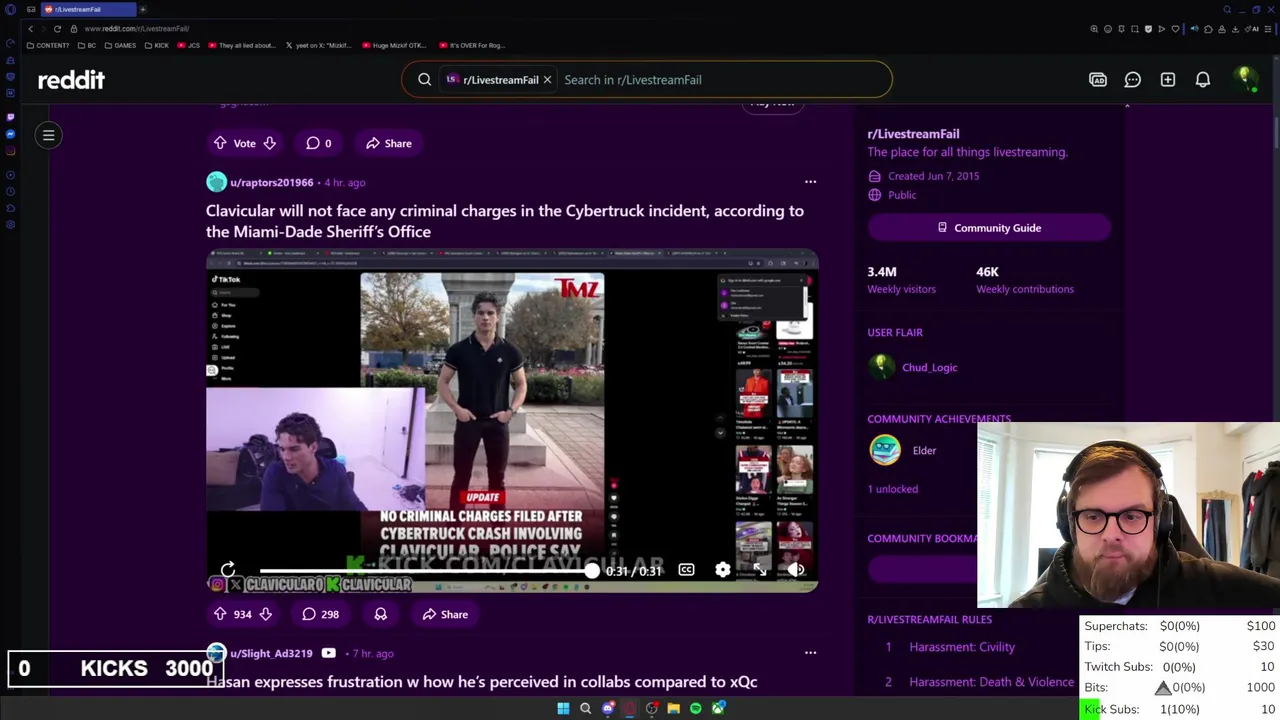
Task: Open File Explorer from the taskbar
Action: point(673,708)
